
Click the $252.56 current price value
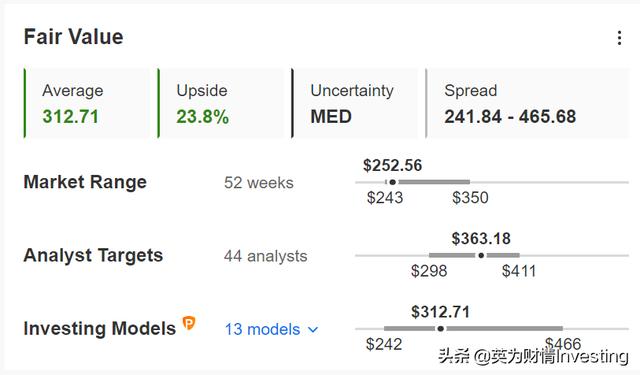[x=393, y=165]
